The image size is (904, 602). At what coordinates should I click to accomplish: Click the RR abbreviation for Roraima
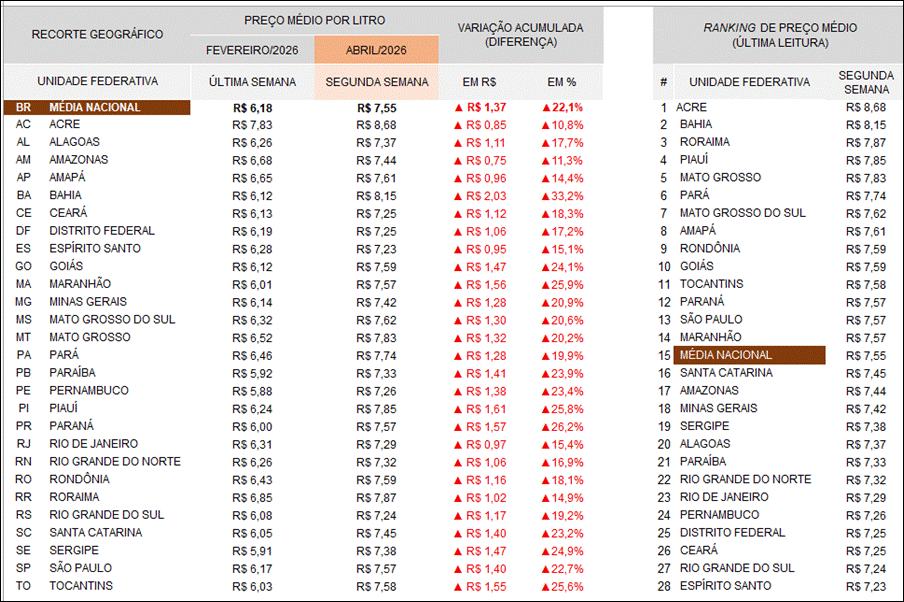point(22,497)
